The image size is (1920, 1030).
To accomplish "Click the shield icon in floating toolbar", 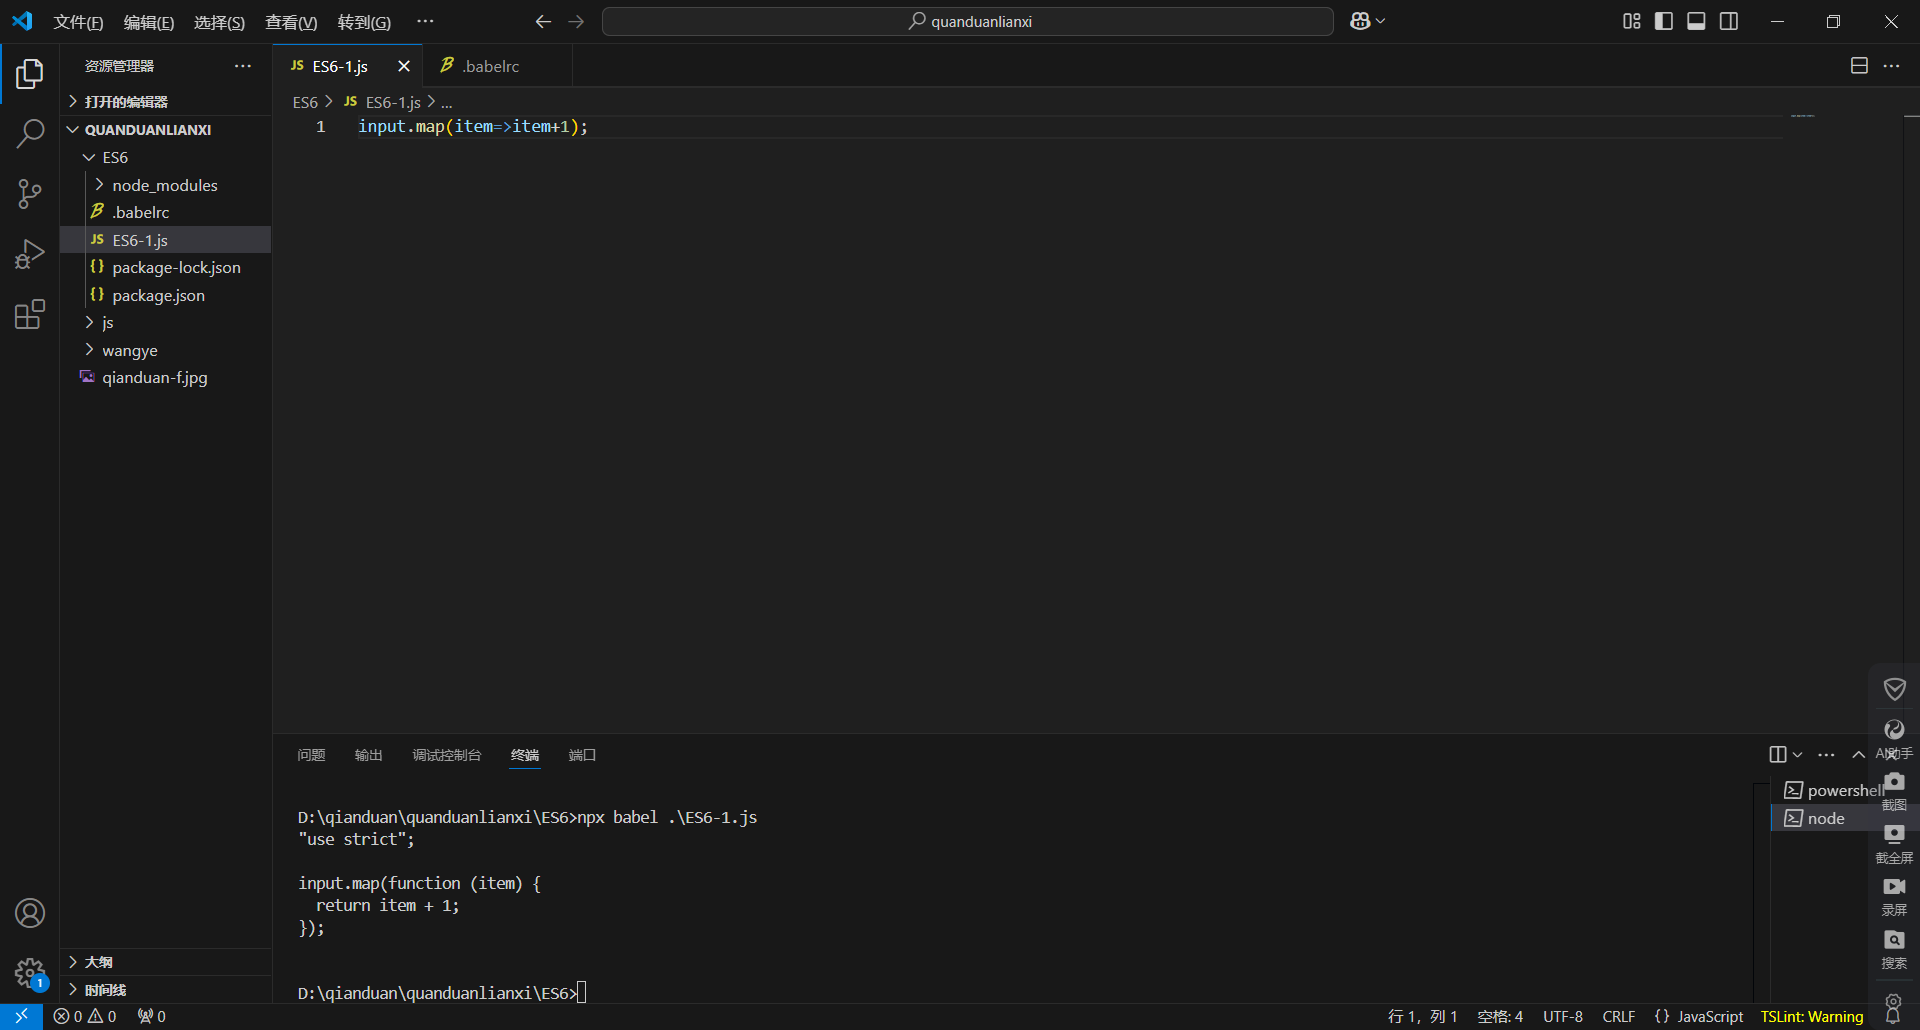I will pos(1894,689).
